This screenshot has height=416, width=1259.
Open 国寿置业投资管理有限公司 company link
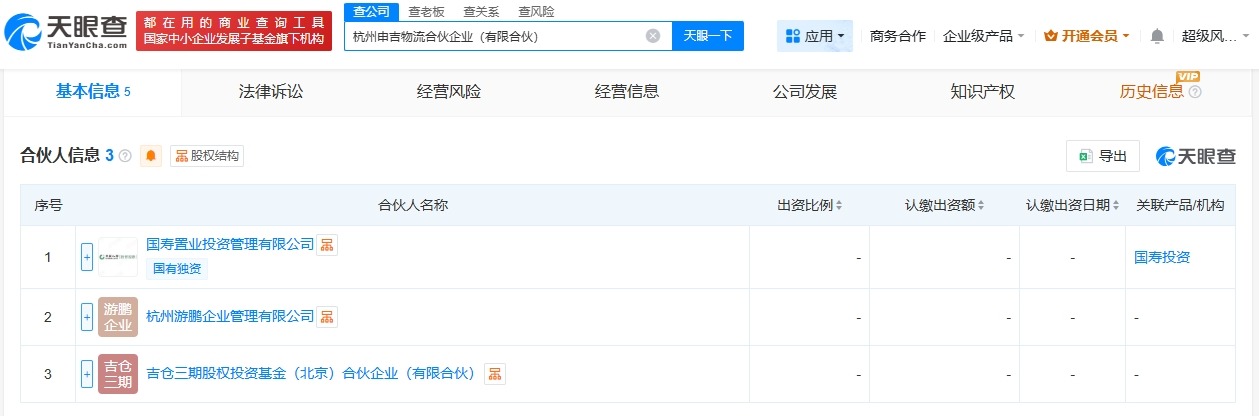coord(230,244)
